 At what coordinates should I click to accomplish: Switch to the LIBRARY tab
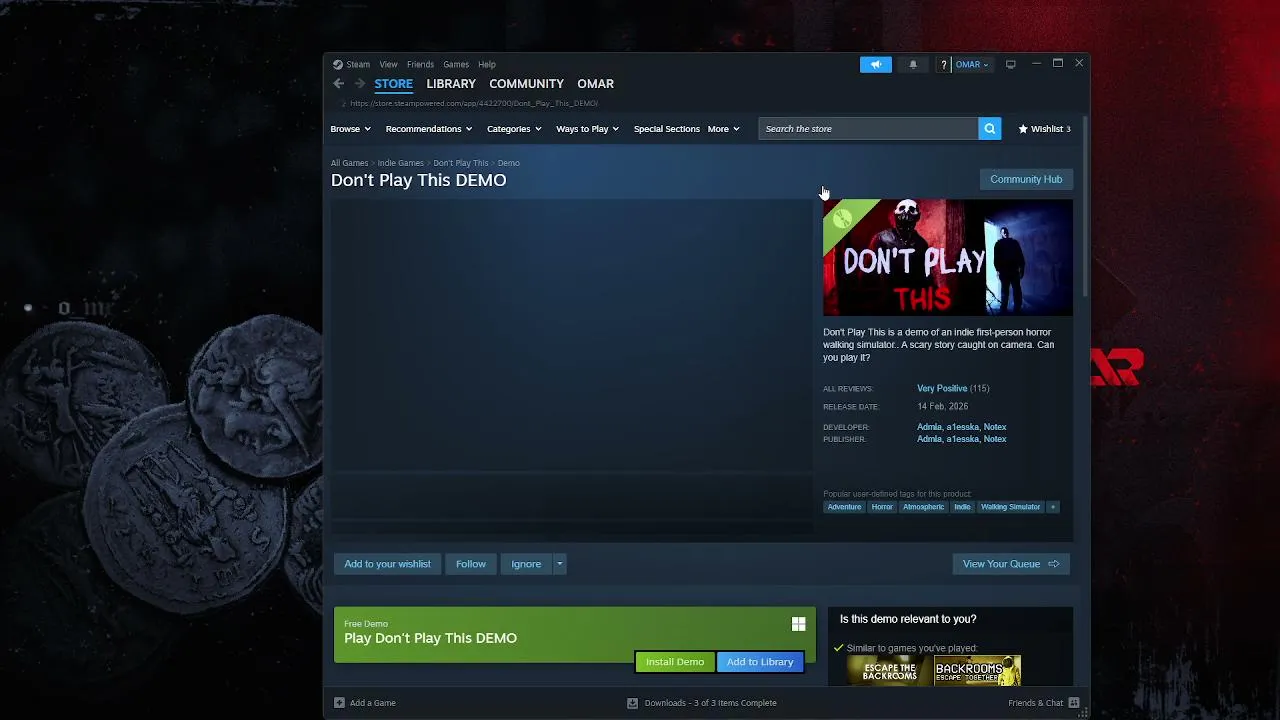click(451, 84)
